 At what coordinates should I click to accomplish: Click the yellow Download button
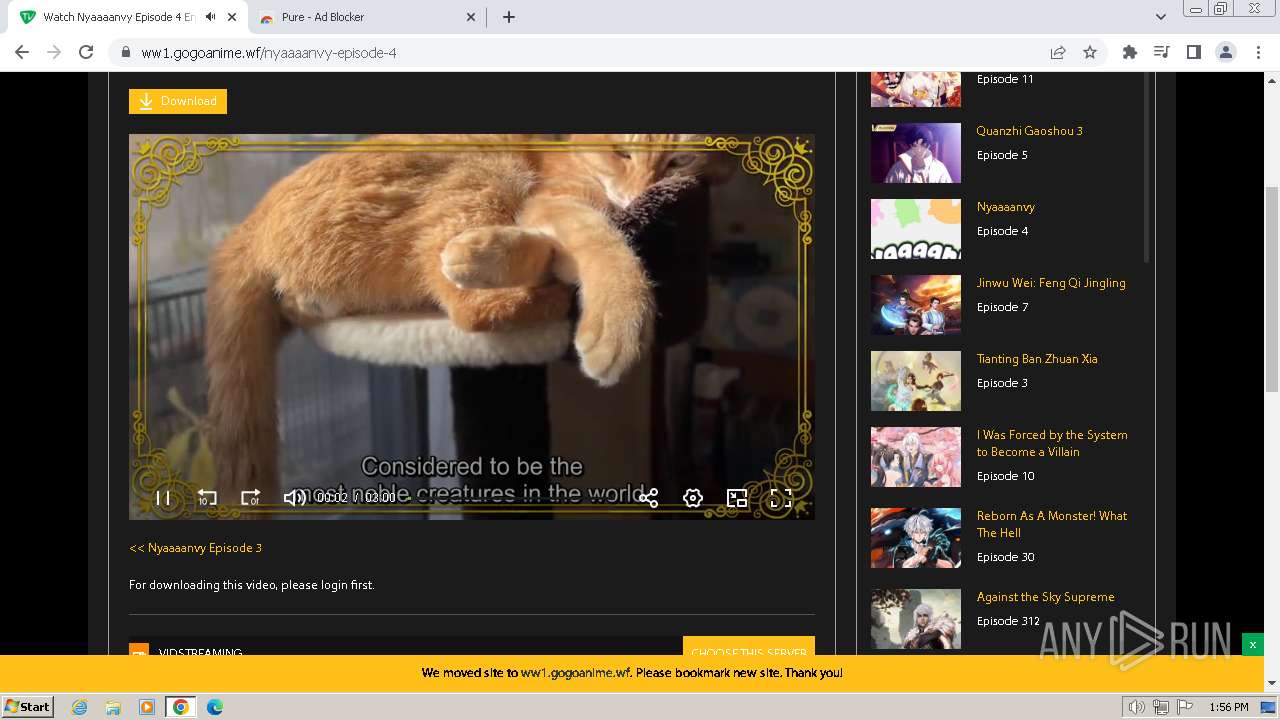(x=178, y=101)
